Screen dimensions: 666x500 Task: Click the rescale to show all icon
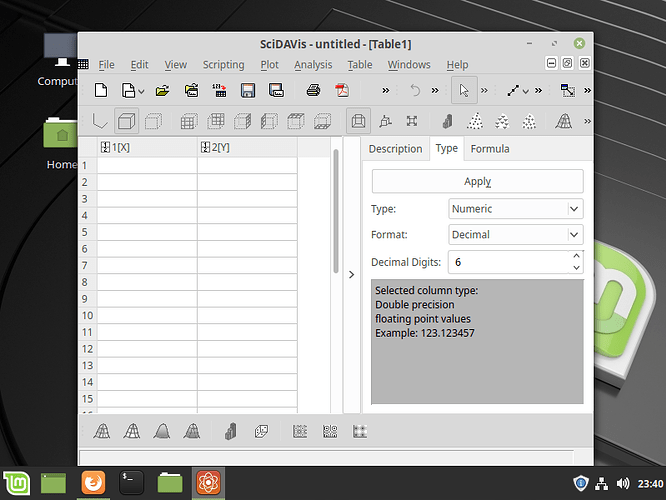click(x=568, y=90)
